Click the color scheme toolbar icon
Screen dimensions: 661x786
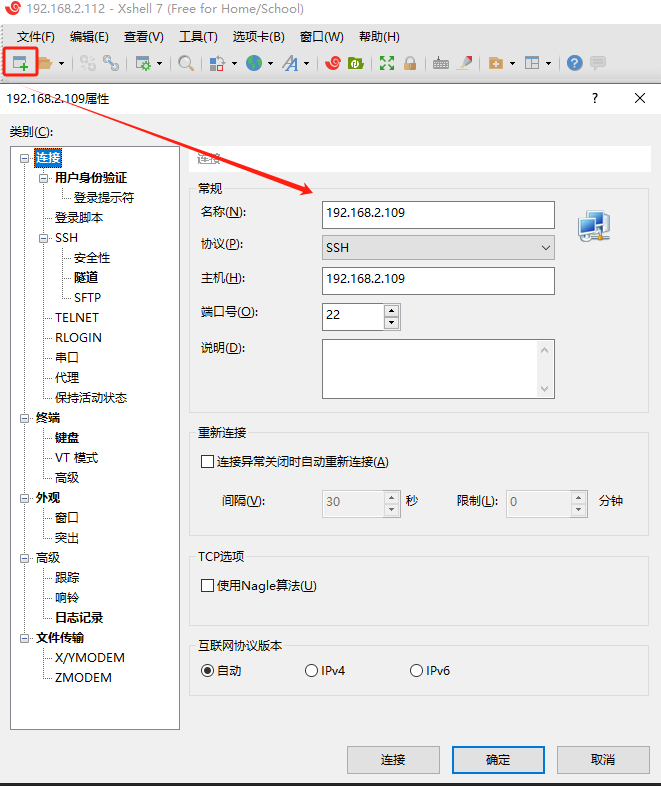coord(216,63)
